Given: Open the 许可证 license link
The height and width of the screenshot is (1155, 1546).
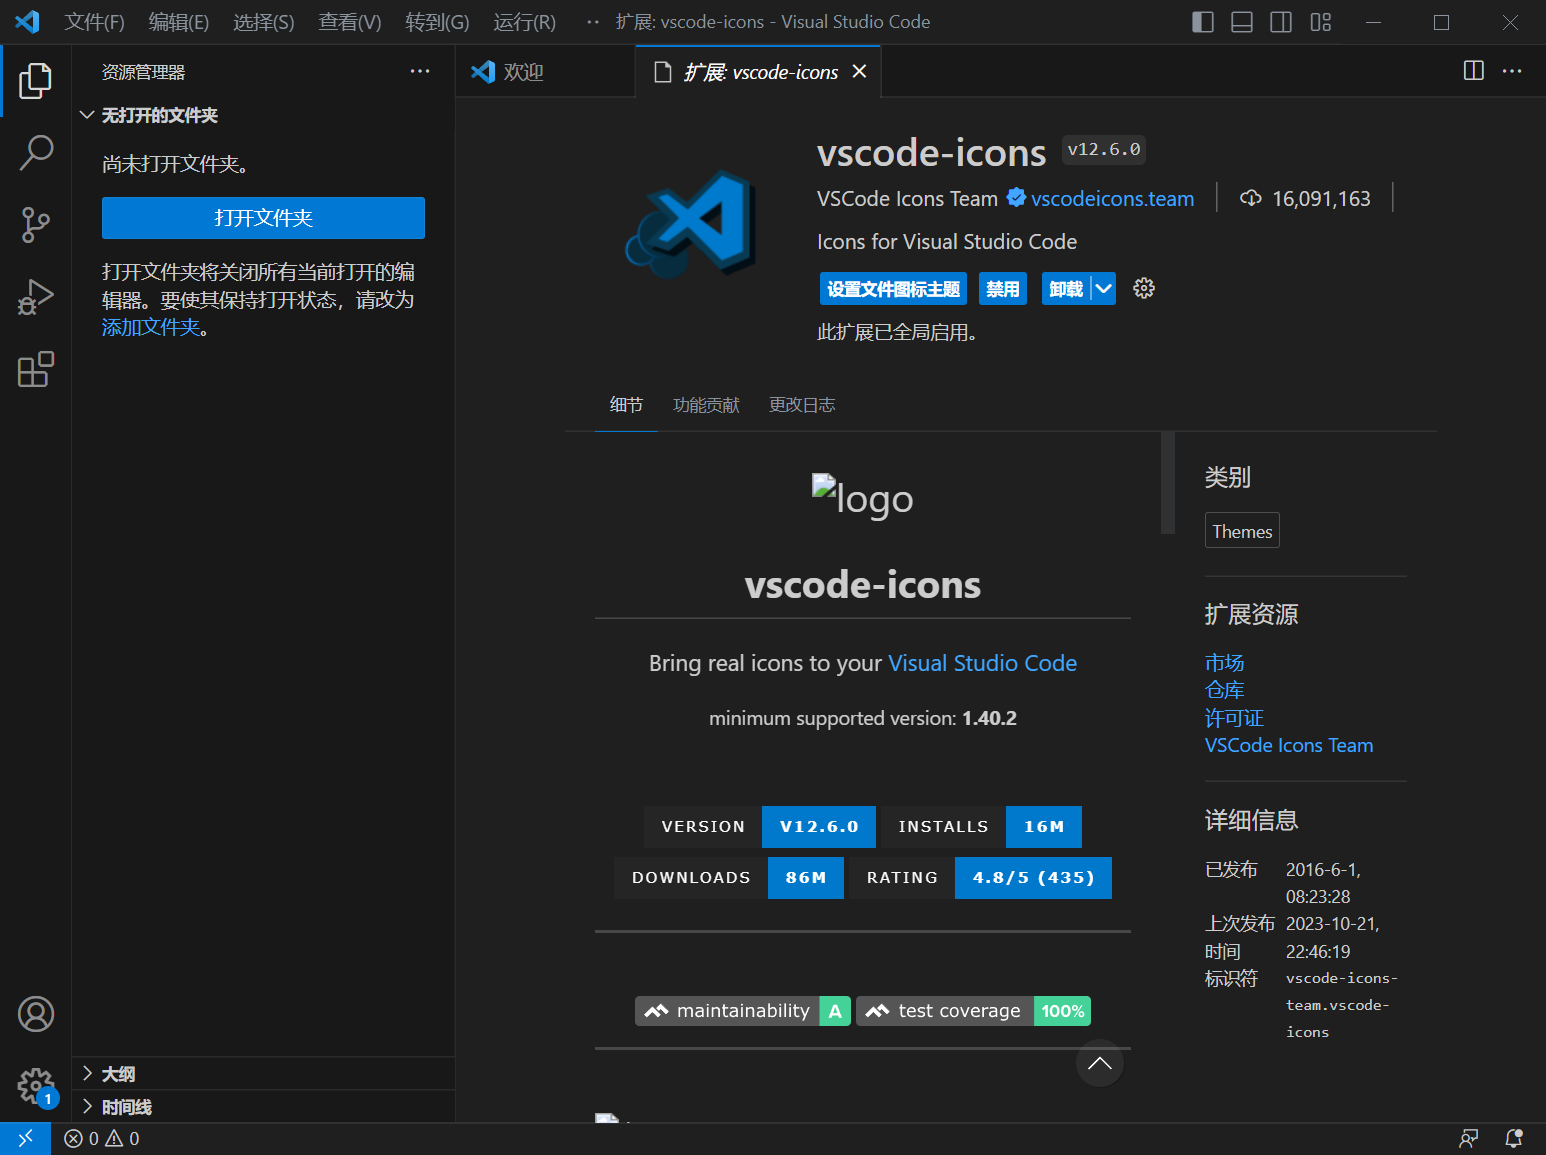Looking at the screenshot, I should 1234,718.
